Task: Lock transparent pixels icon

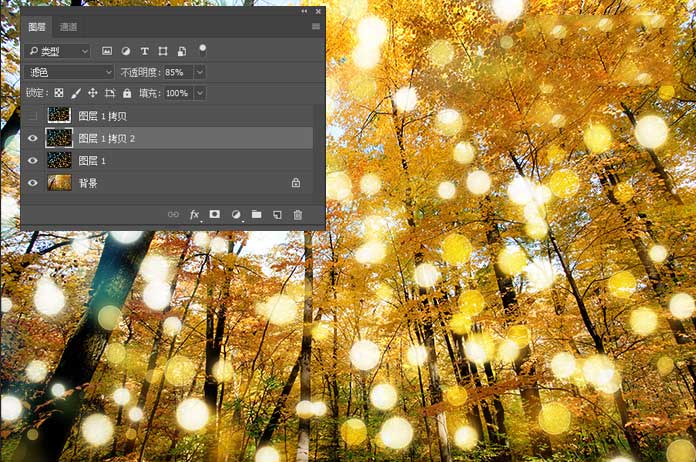Action: 59,93
